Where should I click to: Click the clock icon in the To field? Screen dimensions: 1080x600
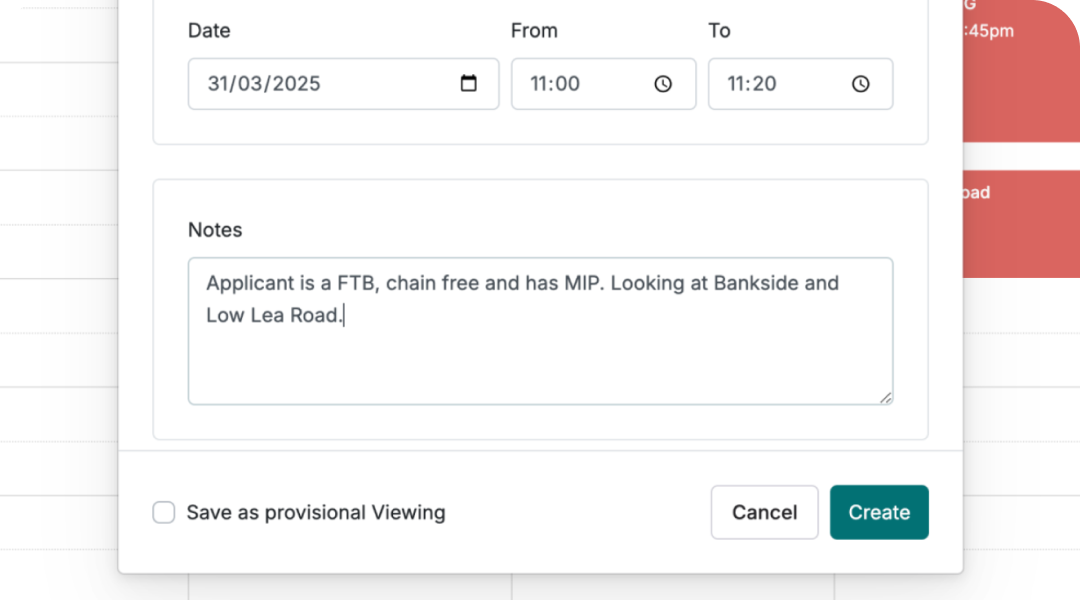[x=860, y=84]
